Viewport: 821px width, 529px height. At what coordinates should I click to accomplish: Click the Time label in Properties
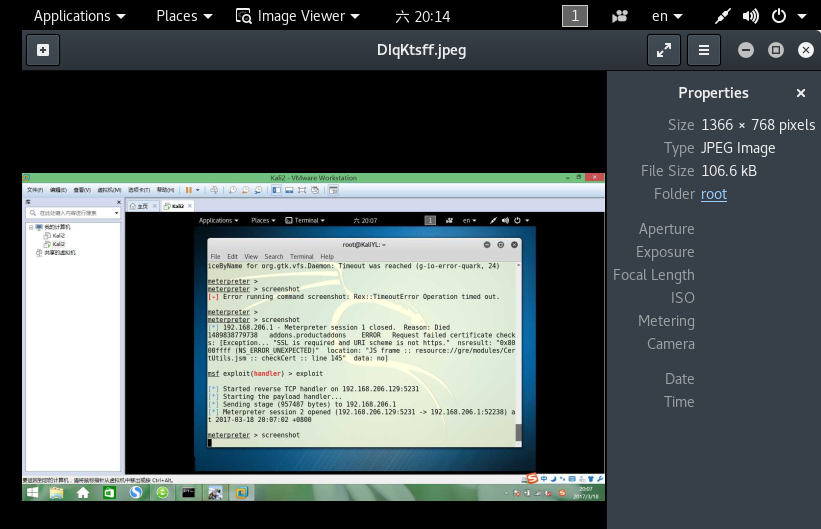pos(679,402)
